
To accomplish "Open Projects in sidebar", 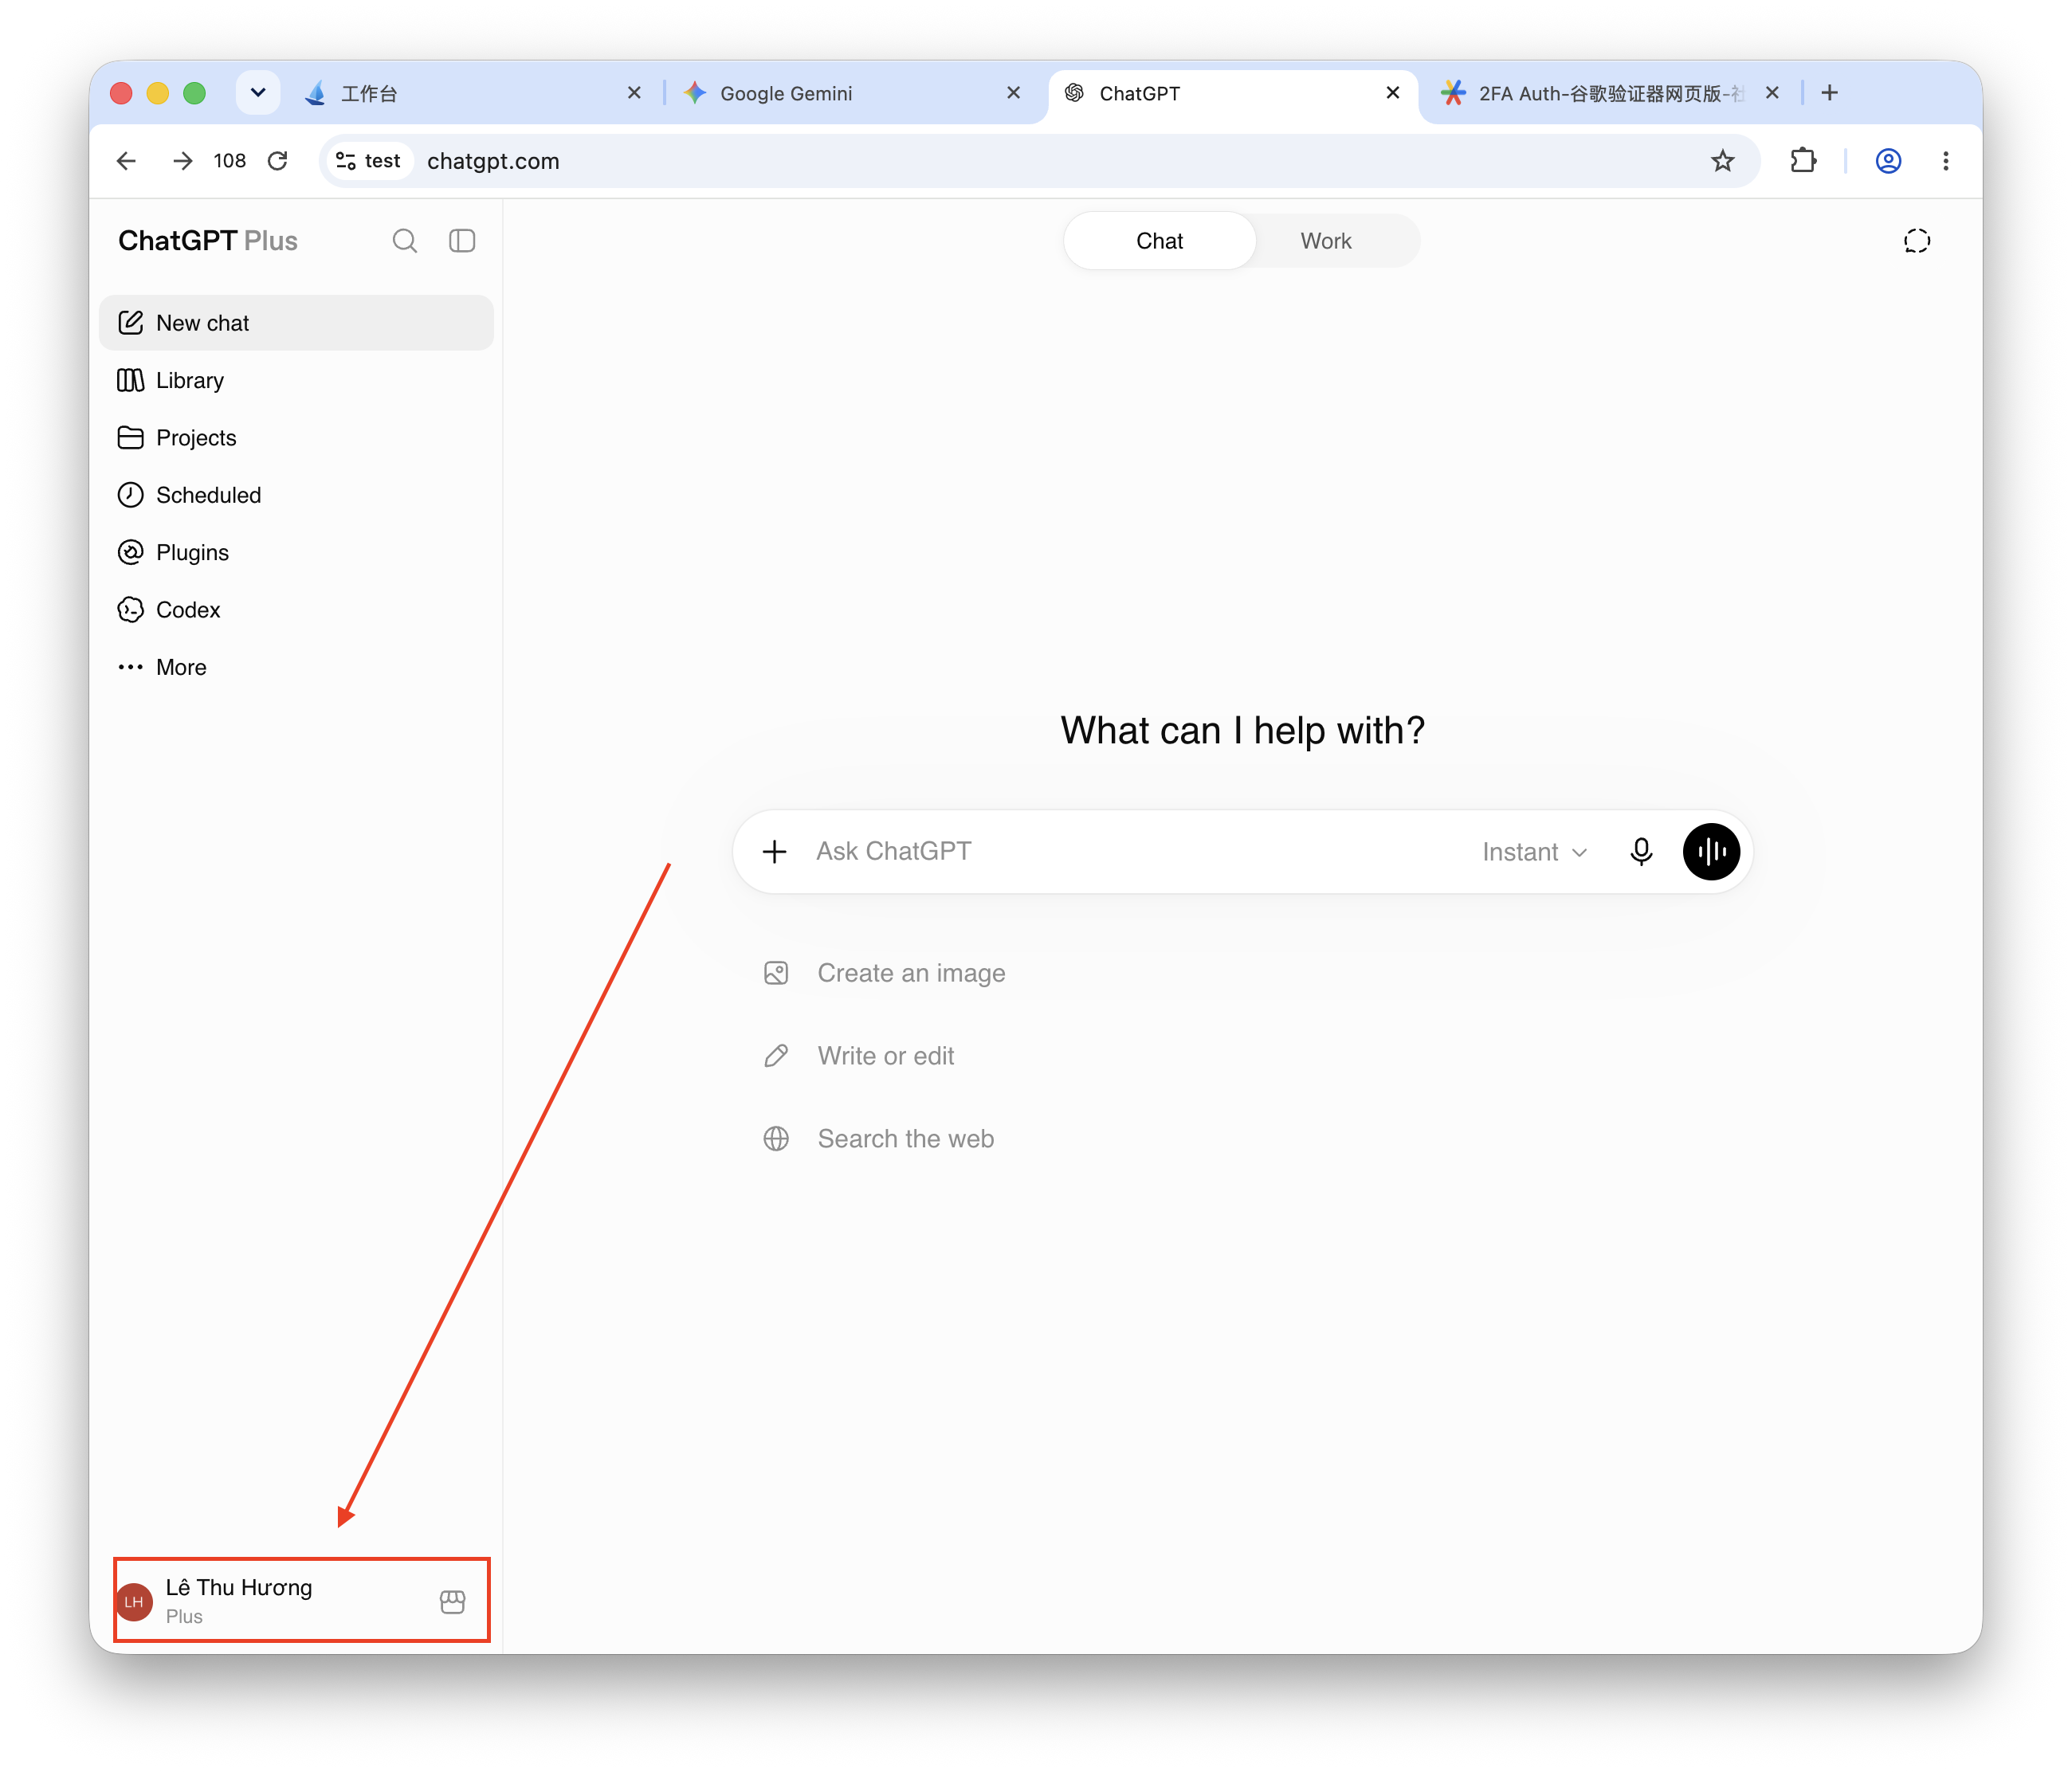I will click(296, 438).
